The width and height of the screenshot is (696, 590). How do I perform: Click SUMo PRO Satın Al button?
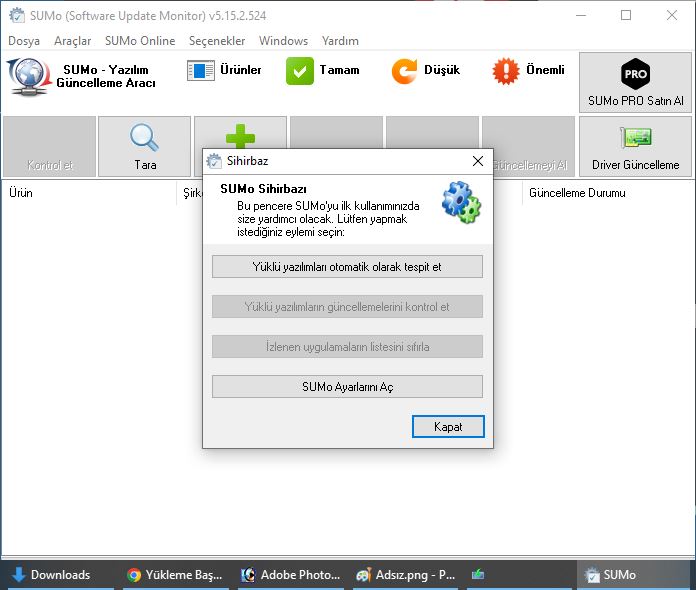coord(635,82)
